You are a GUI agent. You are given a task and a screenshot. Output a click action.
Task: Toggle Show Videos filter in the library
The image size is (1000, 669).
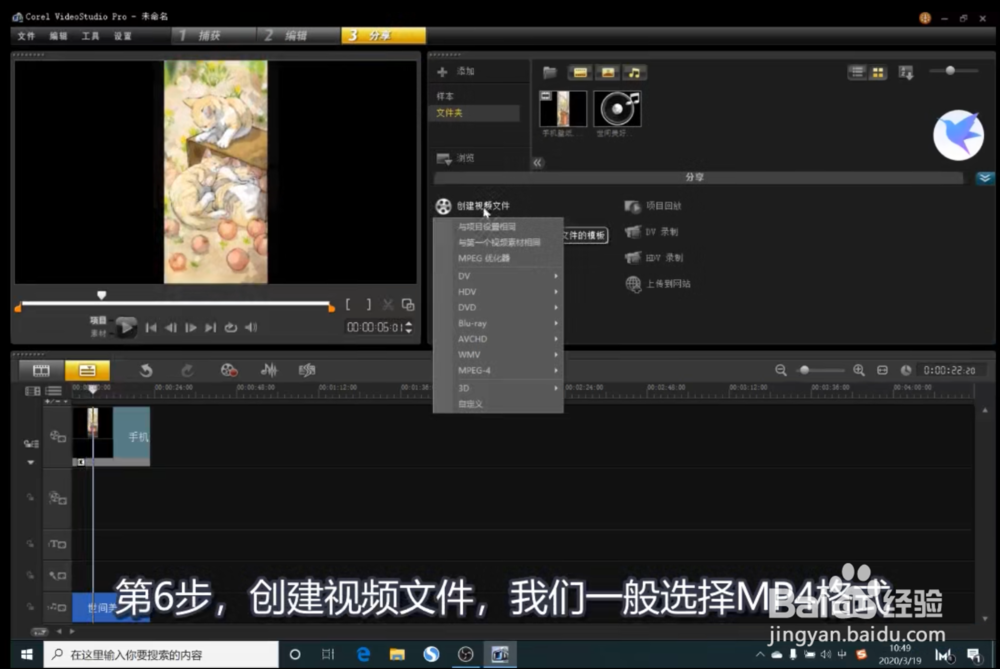[580, 73]
